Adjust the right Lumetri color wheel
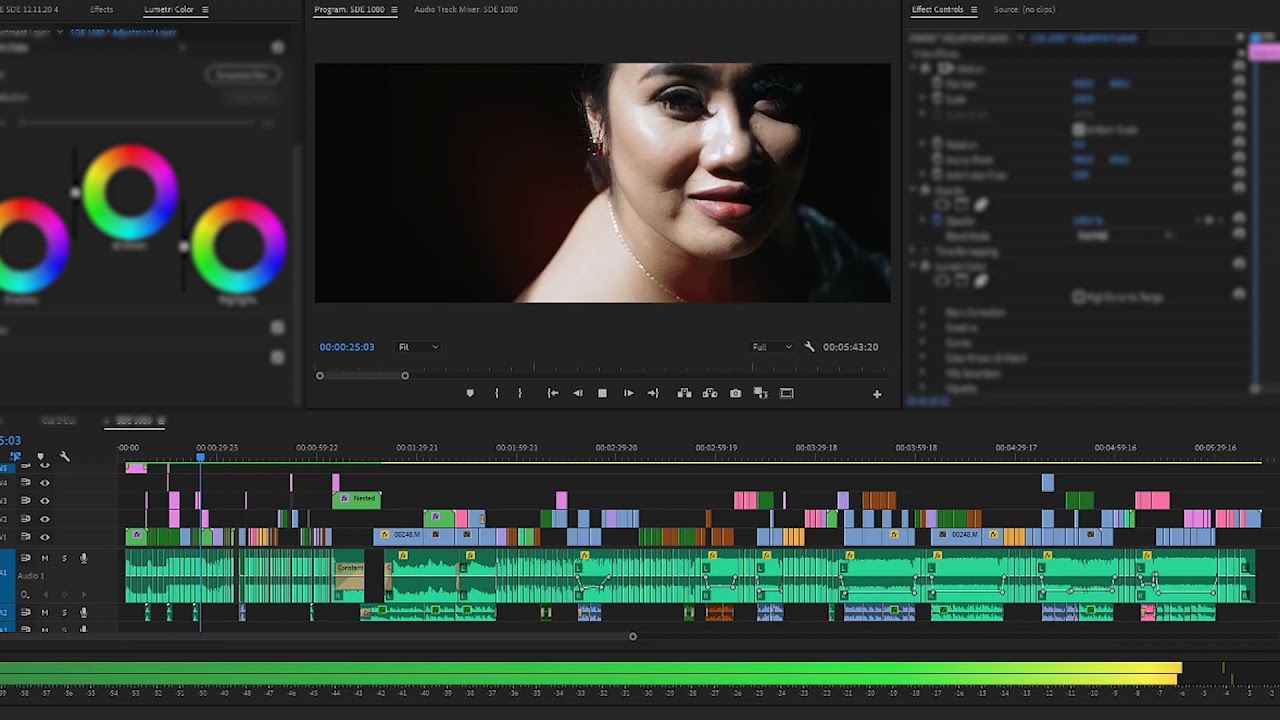This screenshot has width=1280, height=720. point(238,246)
